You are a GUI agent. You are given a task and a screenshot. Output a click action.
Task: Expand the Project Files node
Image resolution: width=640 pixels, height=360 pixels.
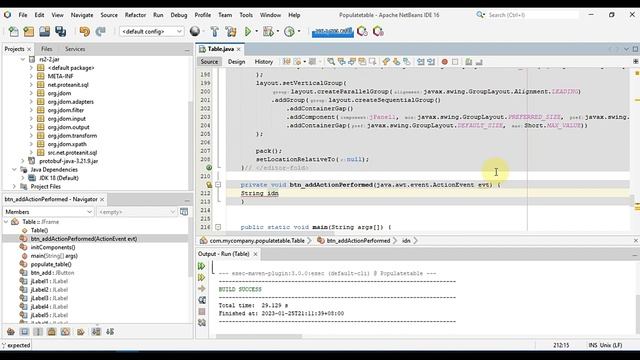[14, 187]
